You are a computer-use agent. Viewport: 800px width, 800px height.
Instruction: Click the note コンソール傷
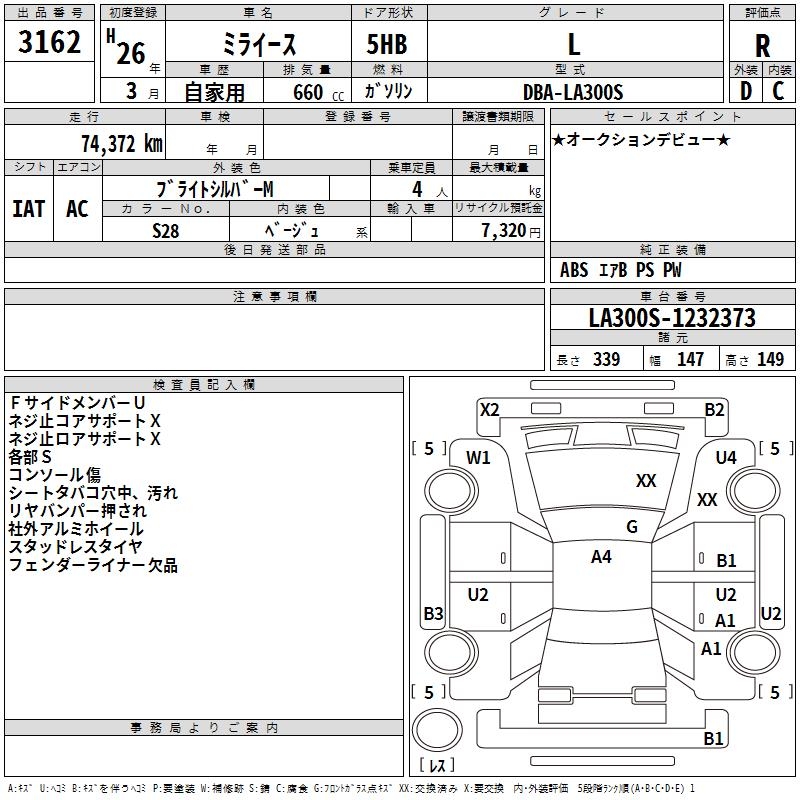(x=54, y=475)
